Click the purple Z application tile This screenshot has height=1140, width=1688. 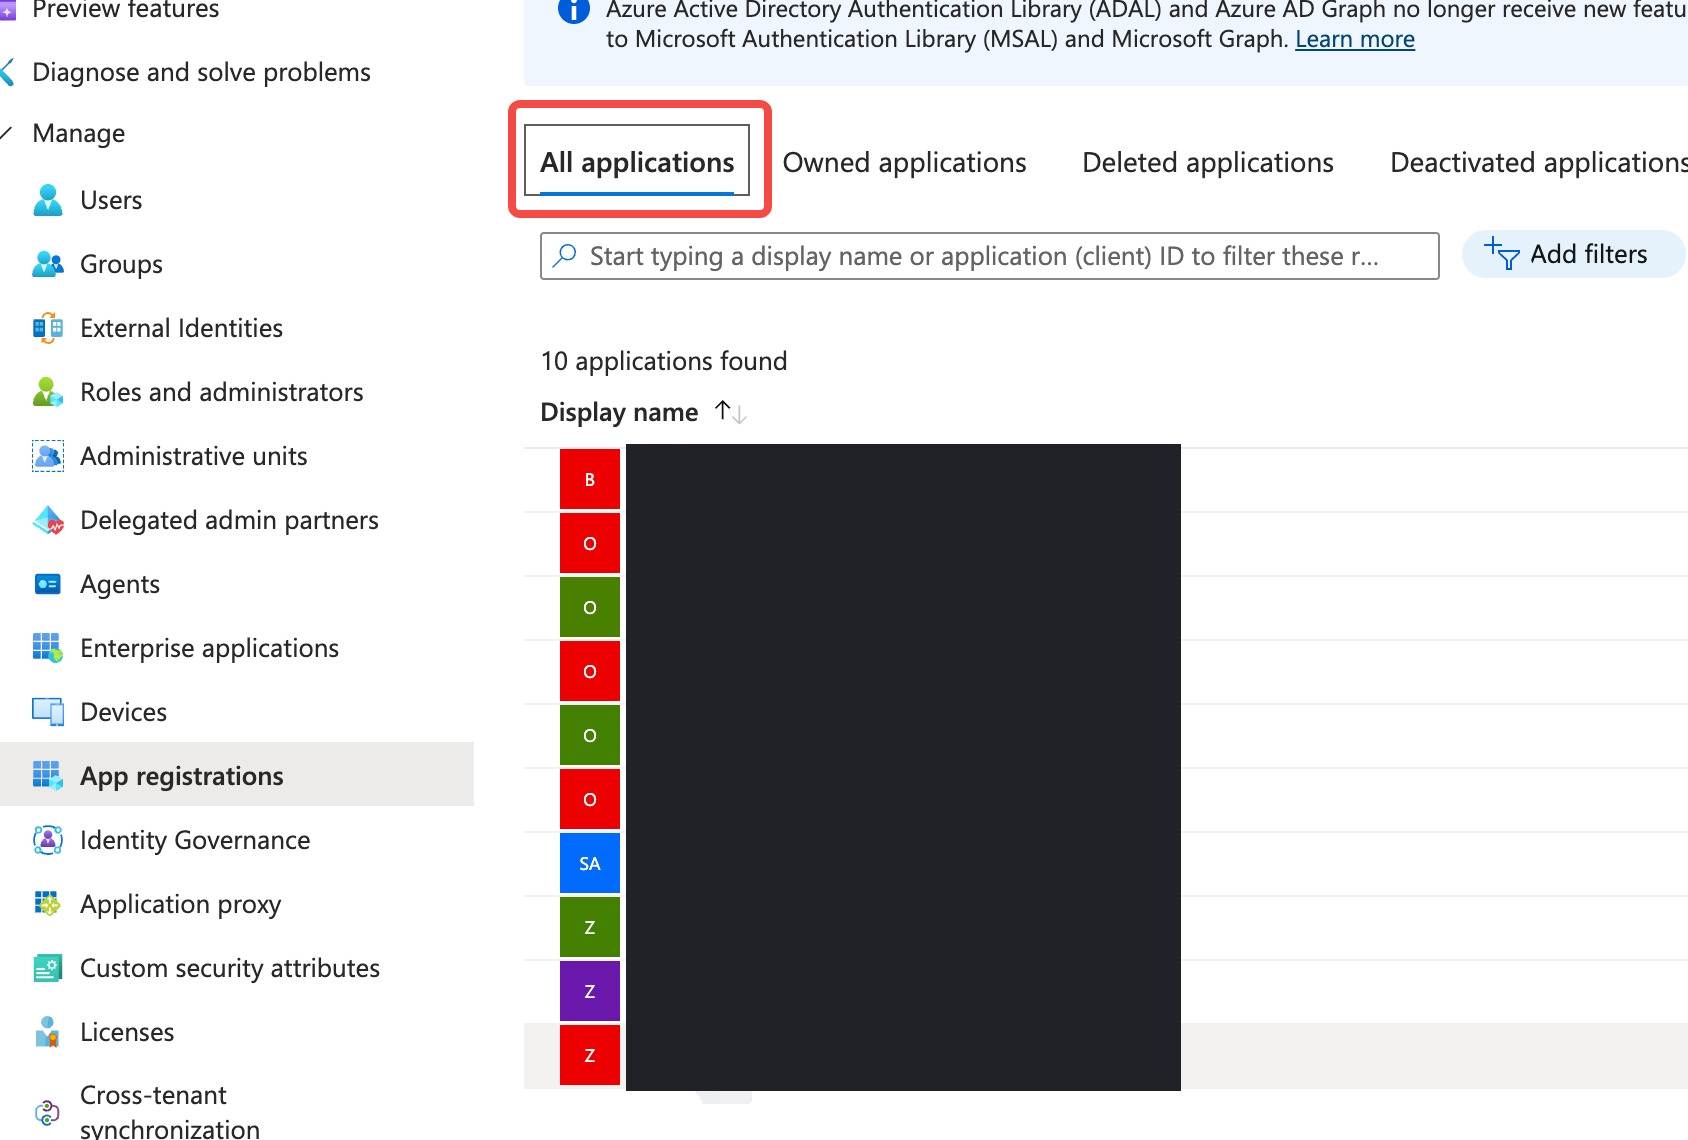(590, 992)
